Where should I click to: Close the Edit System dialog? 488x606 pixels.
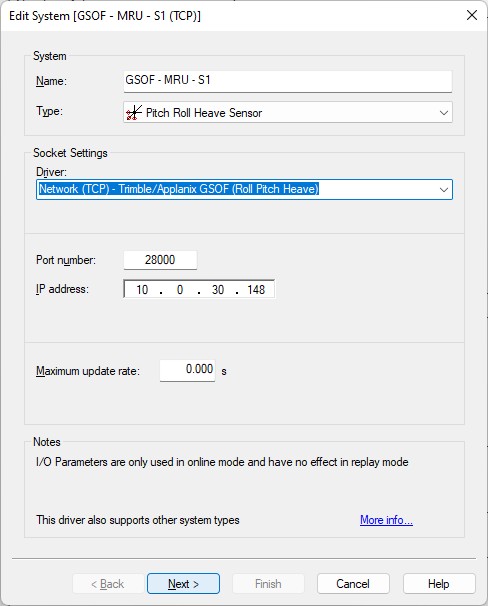(472, 15)
